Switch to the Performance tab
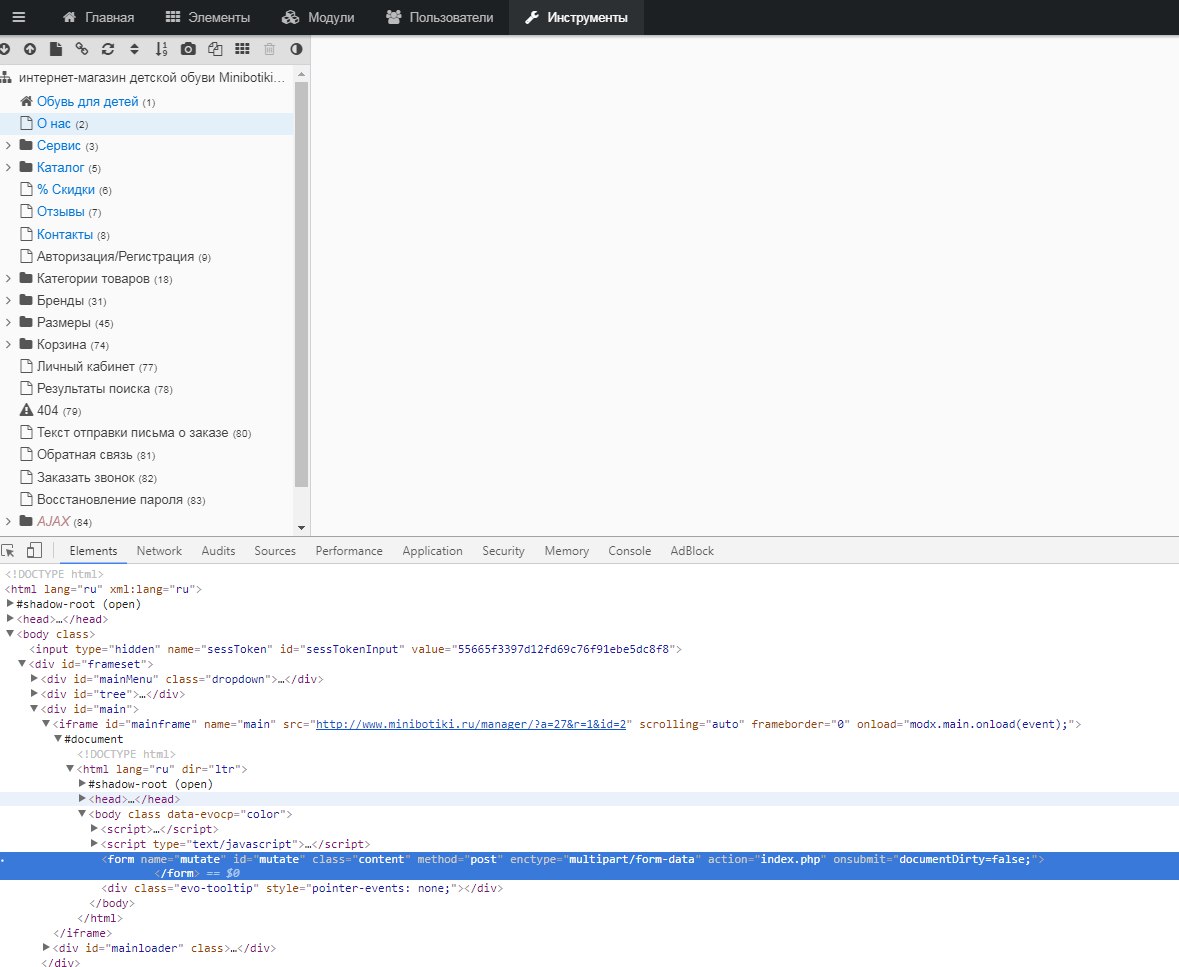 pos(349,550)
